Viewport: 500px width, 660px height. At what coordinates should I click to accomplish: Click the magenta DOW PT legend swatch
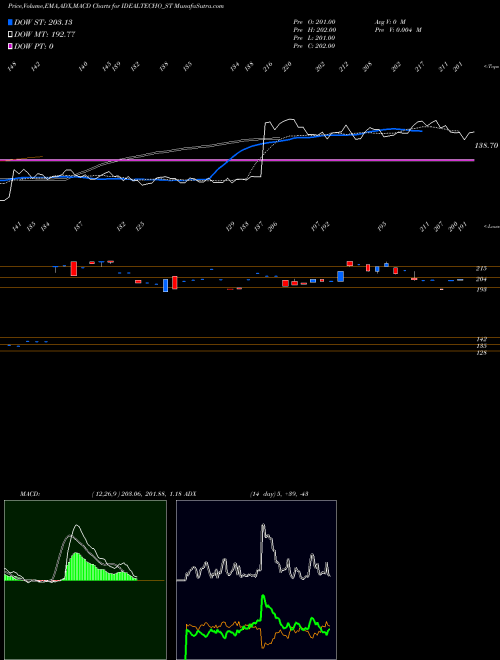[11, 46]
